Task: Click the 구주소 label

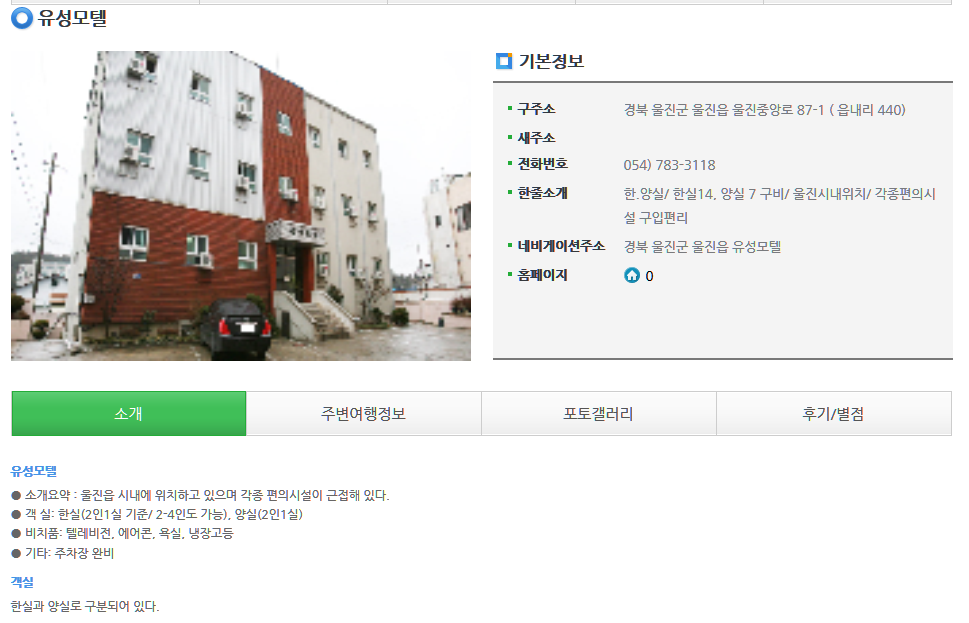Action: pos(536,109)
